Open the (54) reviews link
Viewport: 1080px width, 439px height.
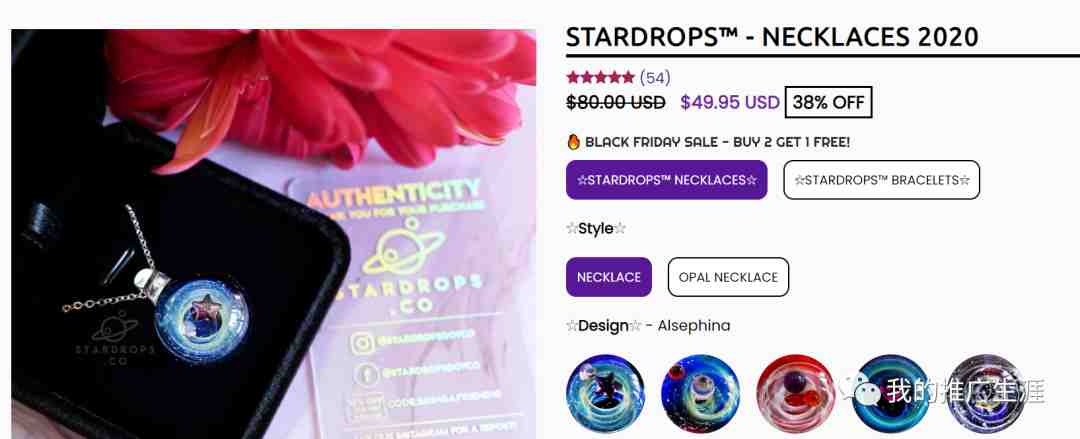pyautogui.click(x=655, y=77)
